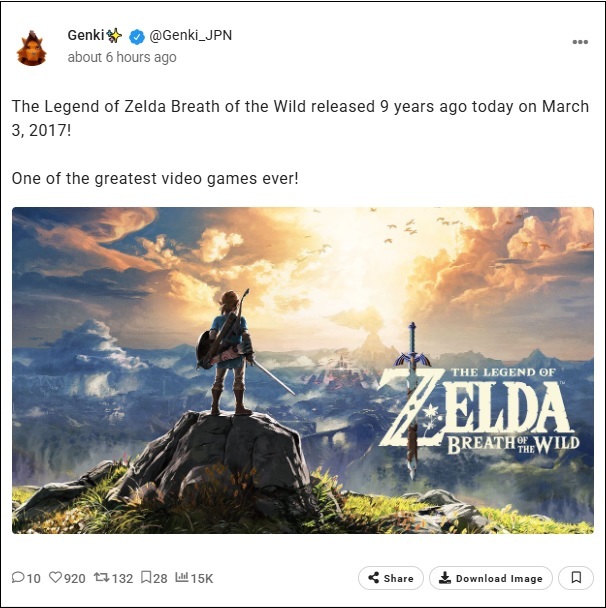Toggle the round bookmark button beside Download Image
606x608 pixels.
(x=576, y=578)
